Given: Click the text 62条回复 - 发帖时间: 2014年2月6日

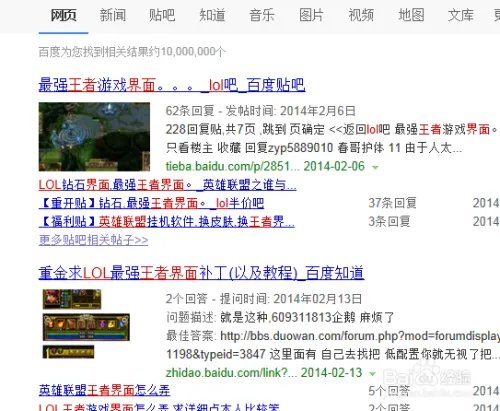Looking at the screenshot, I should (x=261, y=111).
